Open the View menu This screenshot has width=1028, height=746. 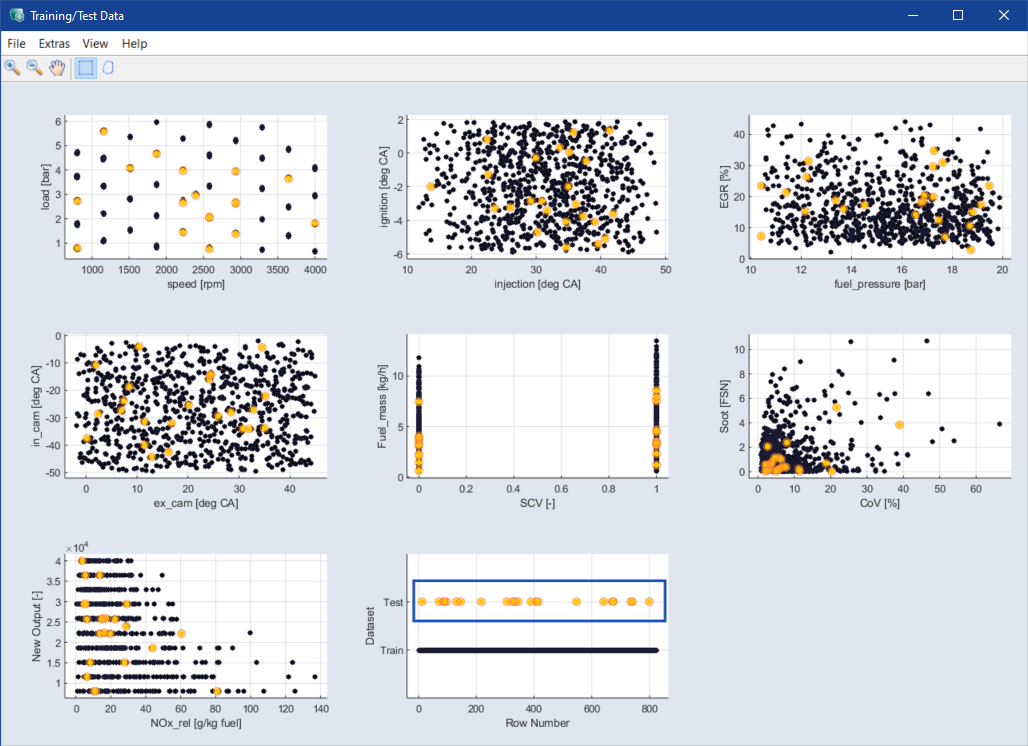tap(95, 43)
